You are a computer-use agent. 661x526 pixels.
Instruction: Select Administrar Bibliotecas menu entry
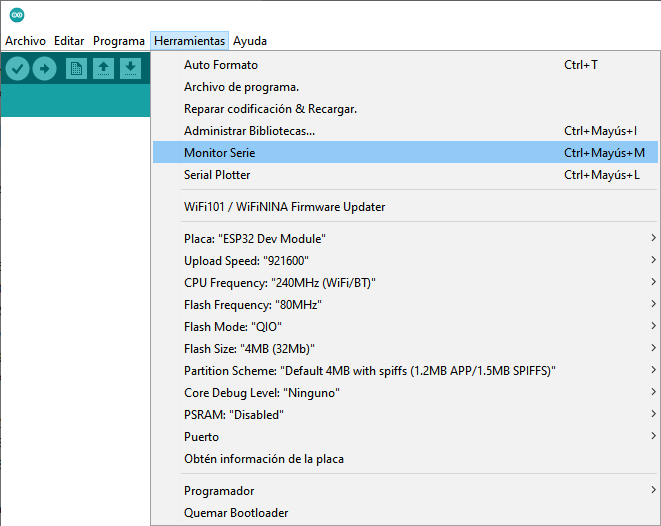405,131
